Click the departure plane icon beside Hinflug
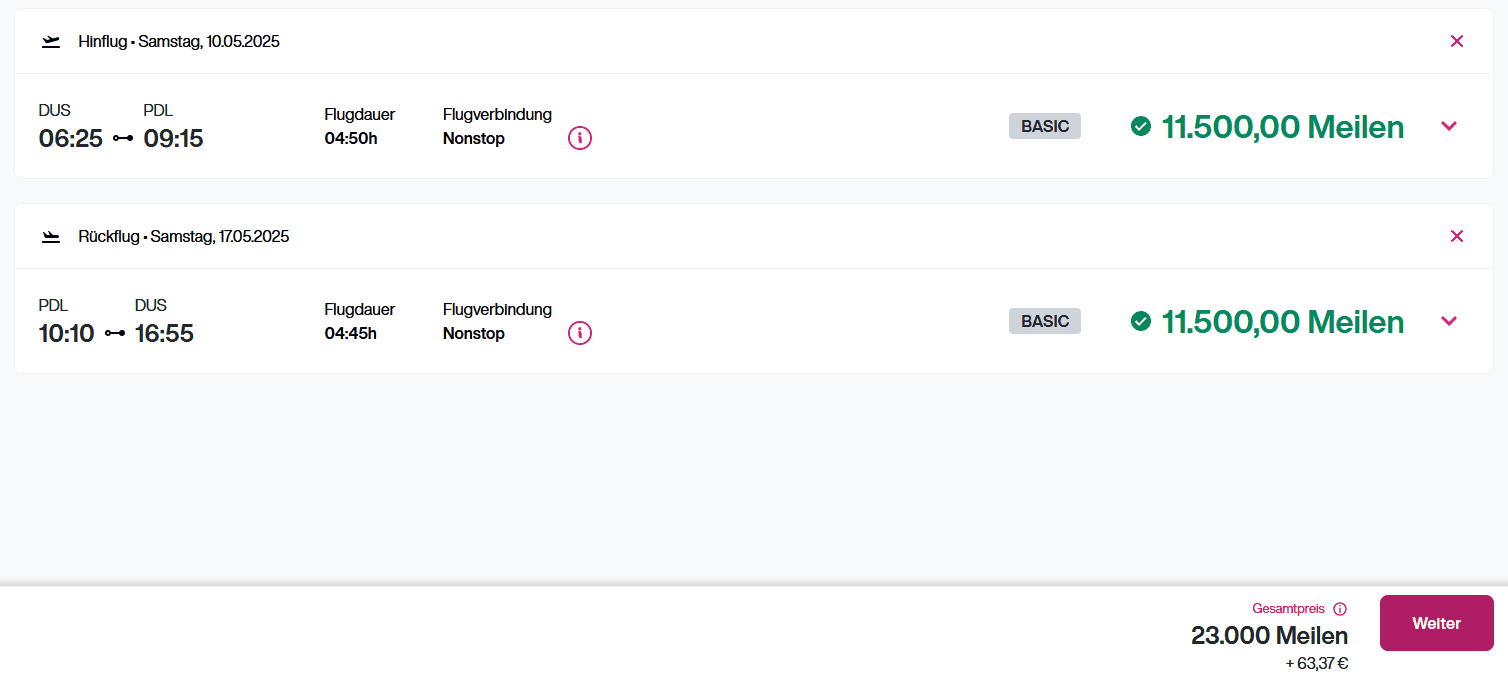Viewport: 1508px width, 679px height. click(x=51, y=42)
